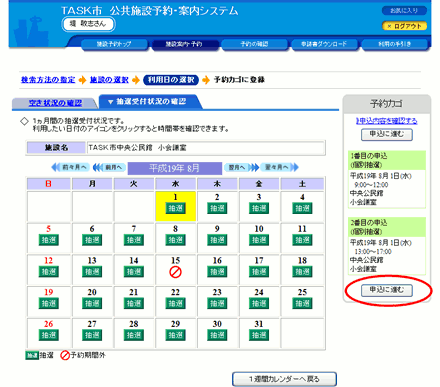
Task: Click 抽選 icon for day 24
Action: point(259,303)
